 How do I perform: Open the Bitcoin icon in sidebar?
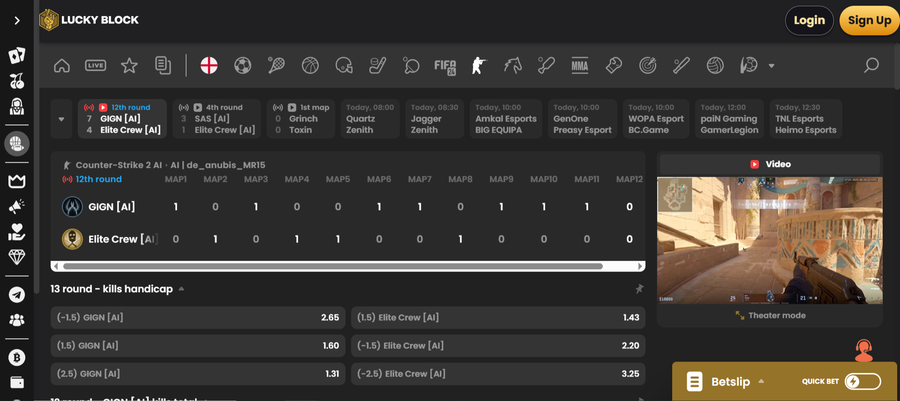tap(16, 357)
